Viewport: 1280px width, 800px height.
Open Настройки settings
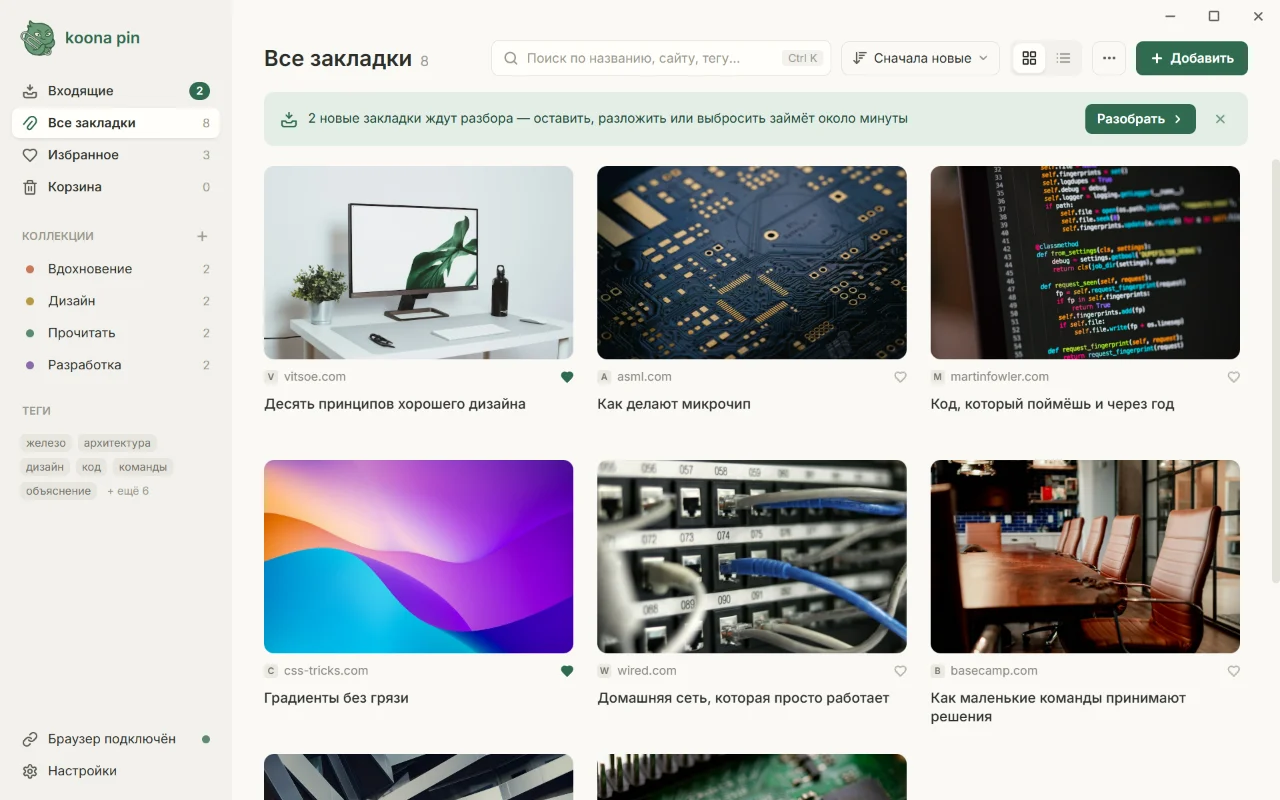(115, 771)
